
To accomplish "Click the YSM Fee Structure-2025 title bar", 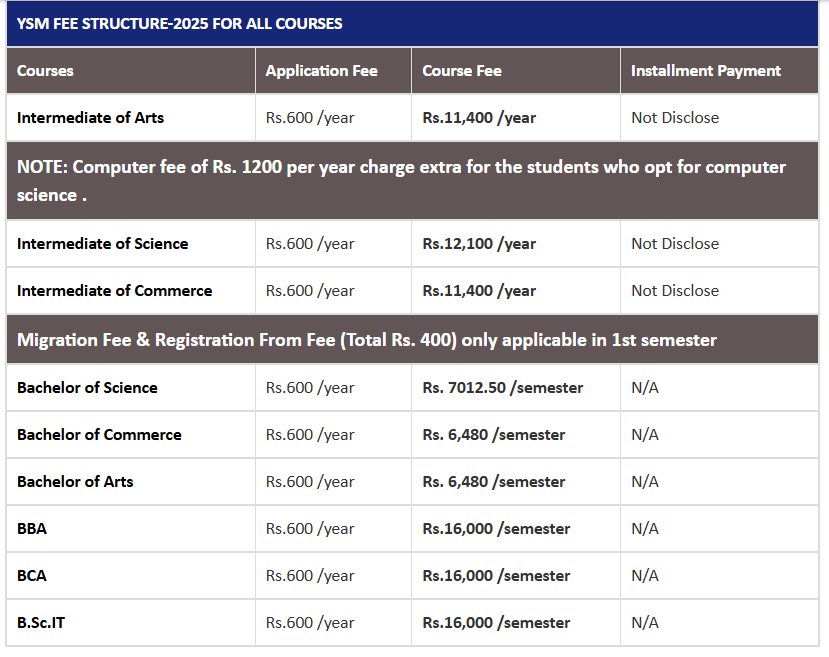I will pos(180,23).
